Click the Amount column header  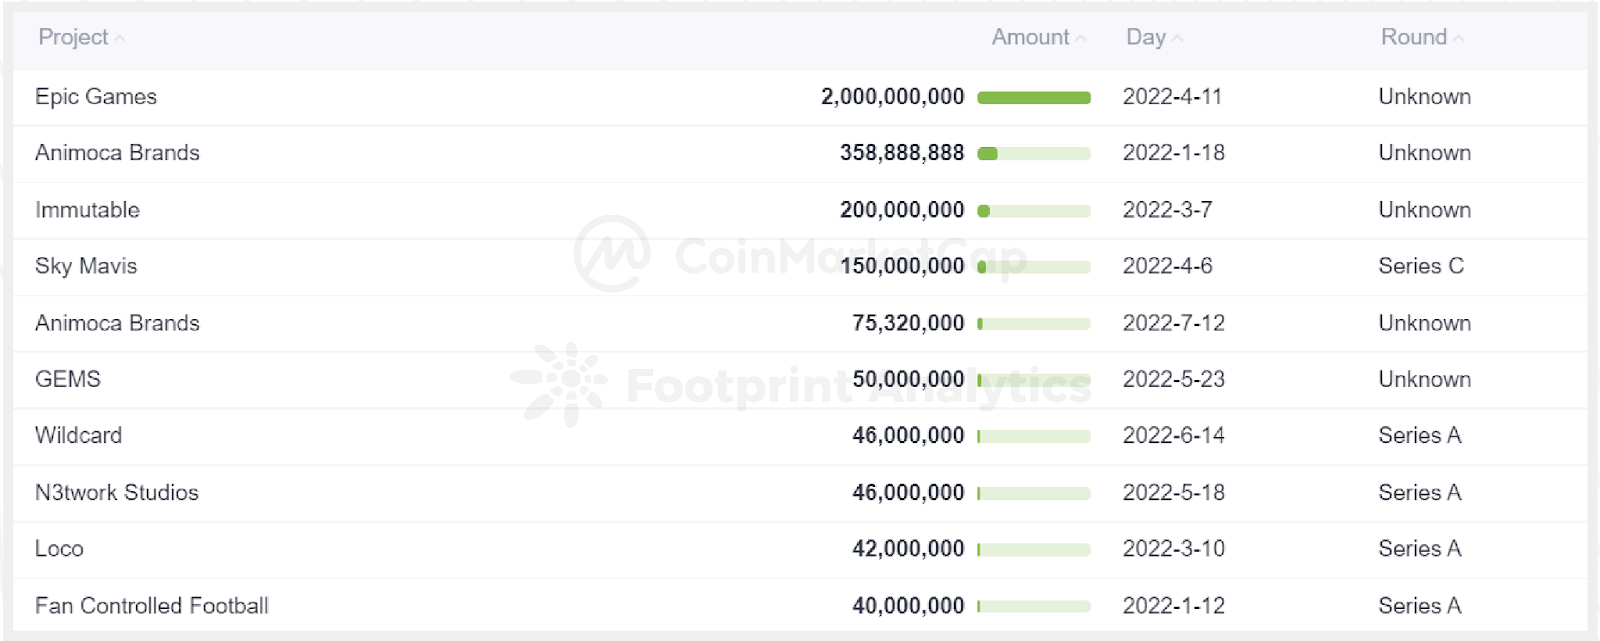coord(1030,37)
